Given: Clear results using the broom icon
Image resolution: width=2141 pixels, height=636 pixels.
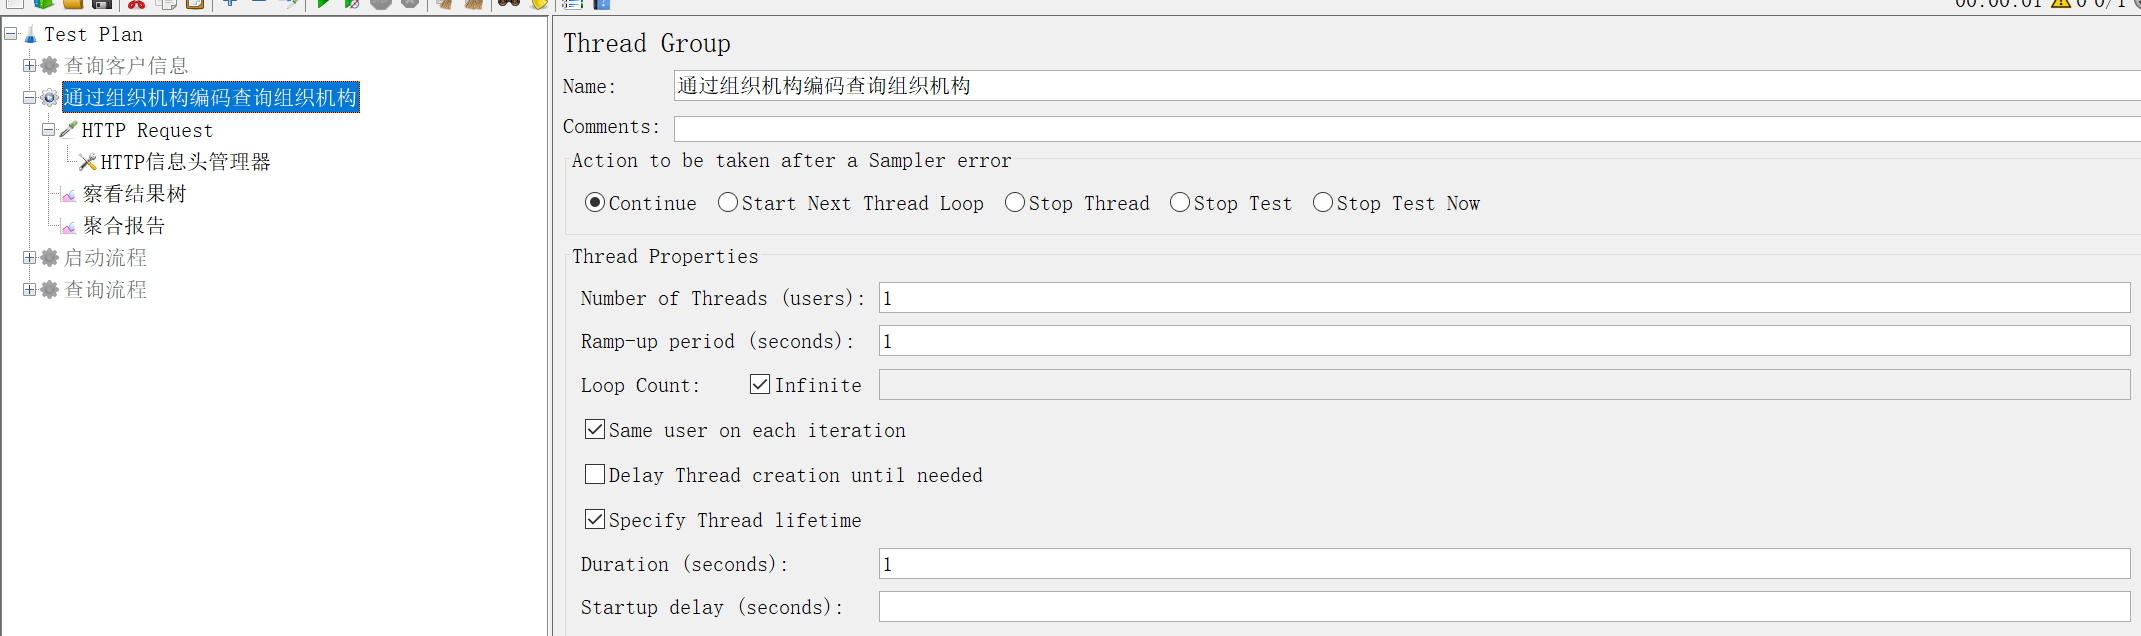Looking at the screenshot, I should 442,5.
